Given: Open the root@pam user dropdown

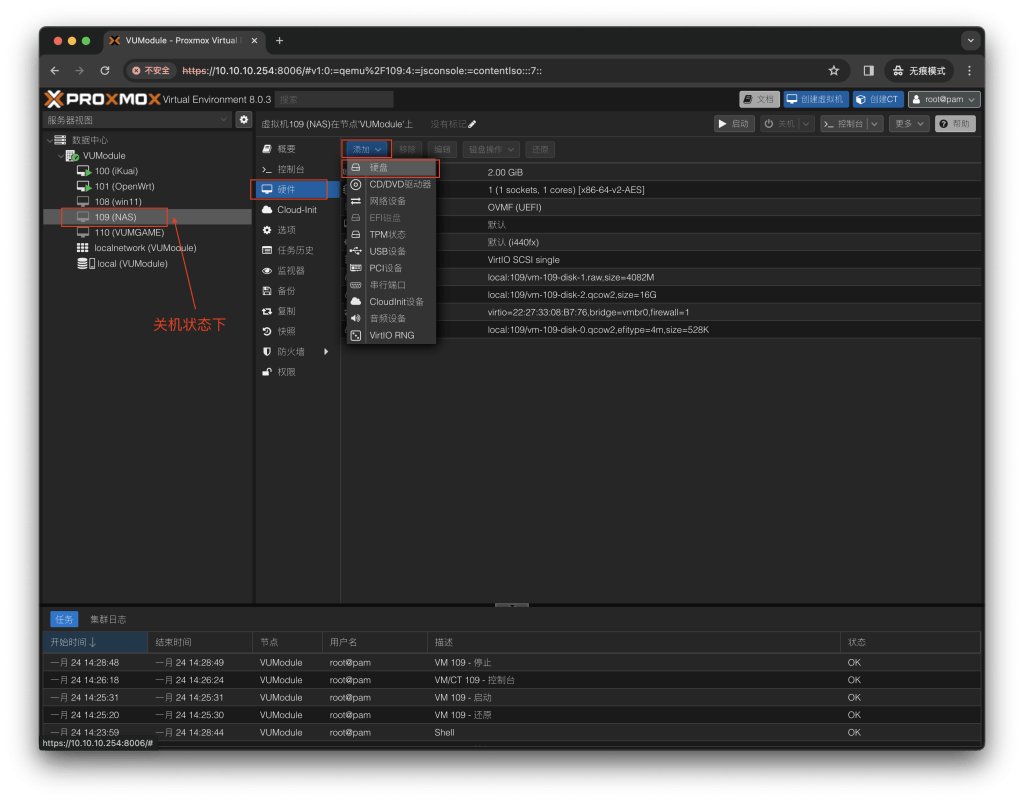Looking at the screenshot, I should tap(943, 99).
